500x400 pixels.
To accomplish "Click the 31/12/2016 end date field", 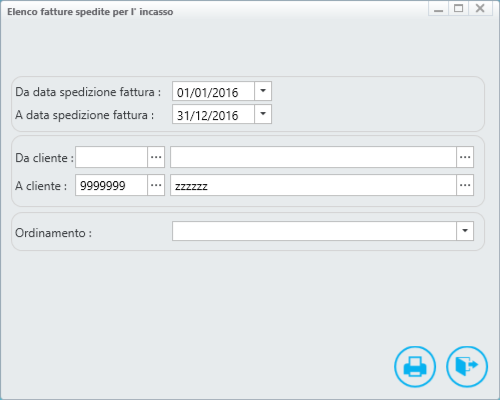I will point(213,114).
